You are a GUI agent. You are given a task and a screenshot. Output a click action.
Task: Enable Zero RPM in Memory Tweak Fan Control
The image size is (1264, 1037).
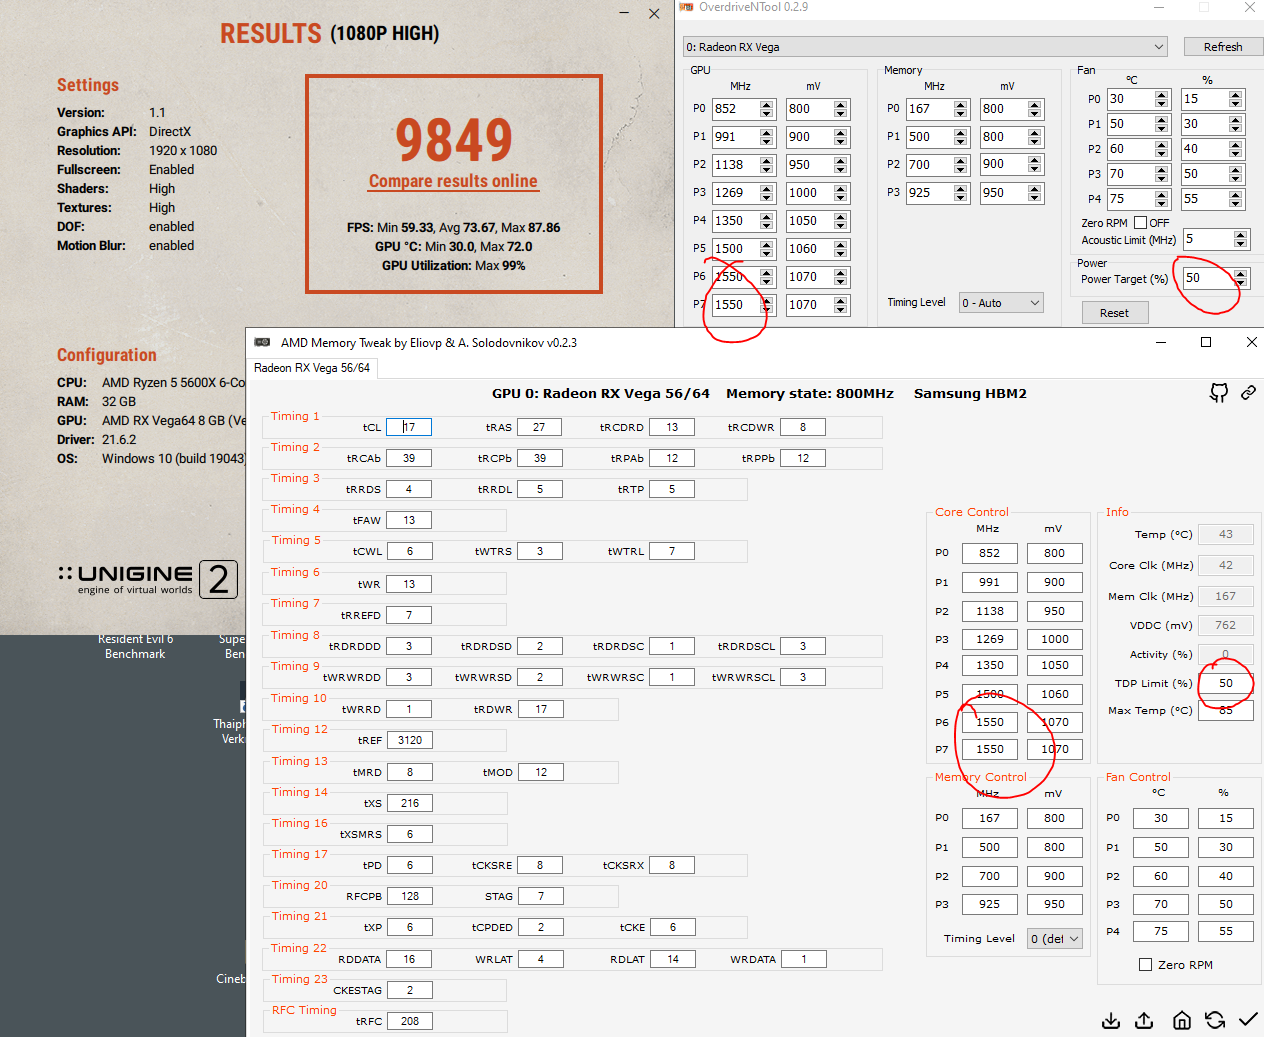(1145, 965)
